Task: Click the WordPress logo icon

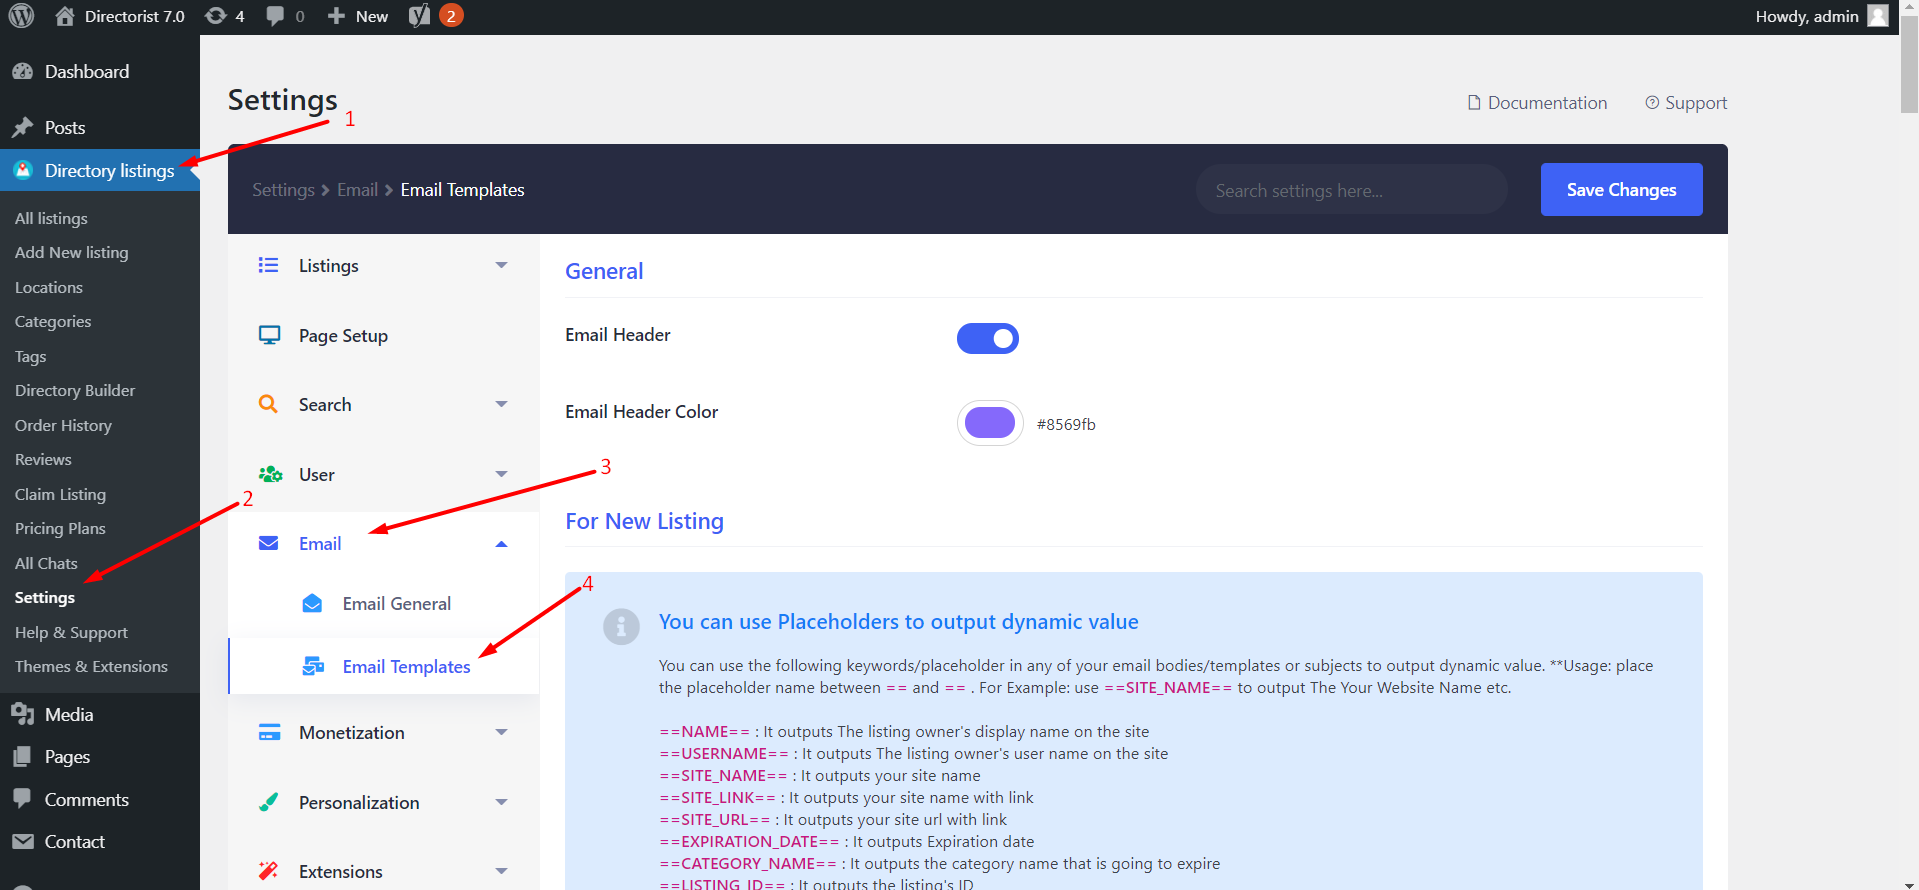Action: click(x=22, y=16)
